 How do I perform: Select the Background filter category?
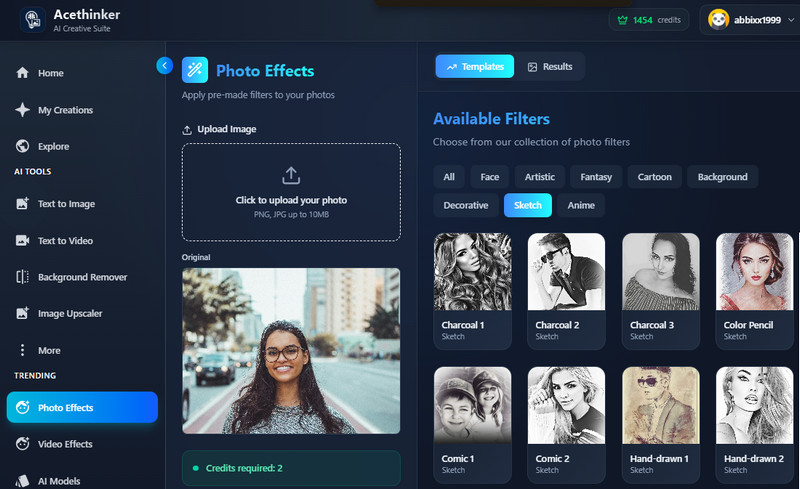point(722,177)
